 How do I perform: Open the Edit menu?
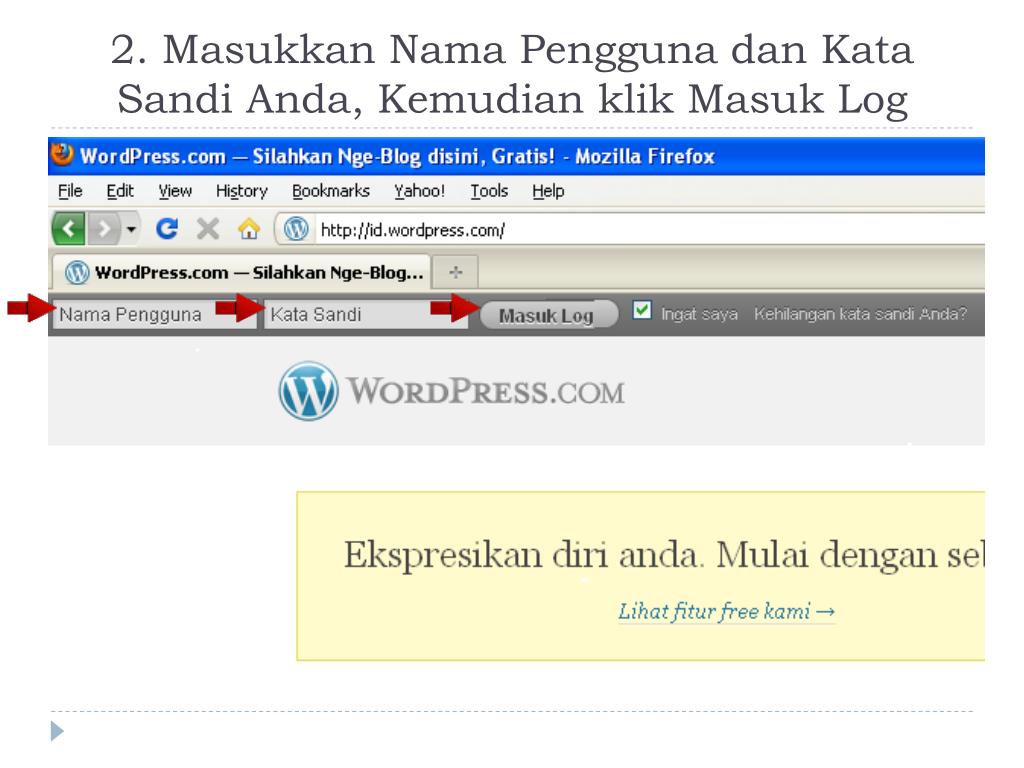pos(120,191)
